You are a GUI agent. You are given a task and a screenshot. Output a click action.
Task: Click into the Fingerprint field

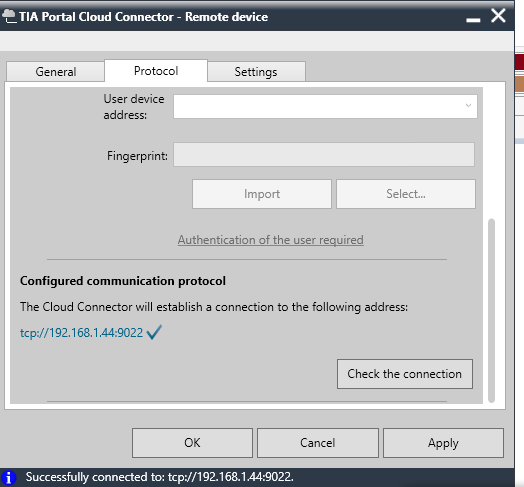tap(324, 155)
